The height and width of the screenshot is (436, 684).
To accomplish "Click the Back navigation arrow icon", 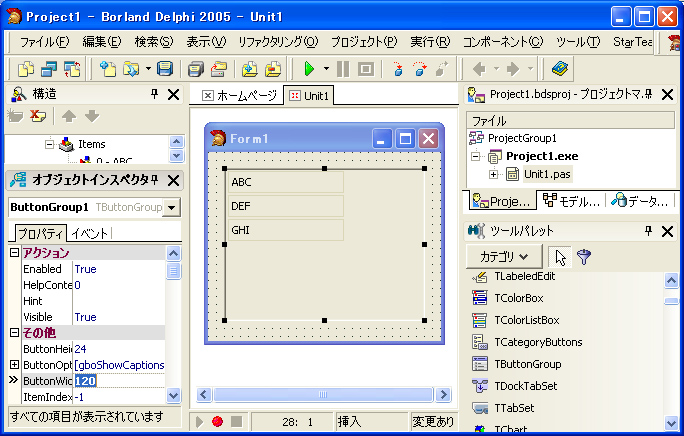I will [x=479, y=69].
